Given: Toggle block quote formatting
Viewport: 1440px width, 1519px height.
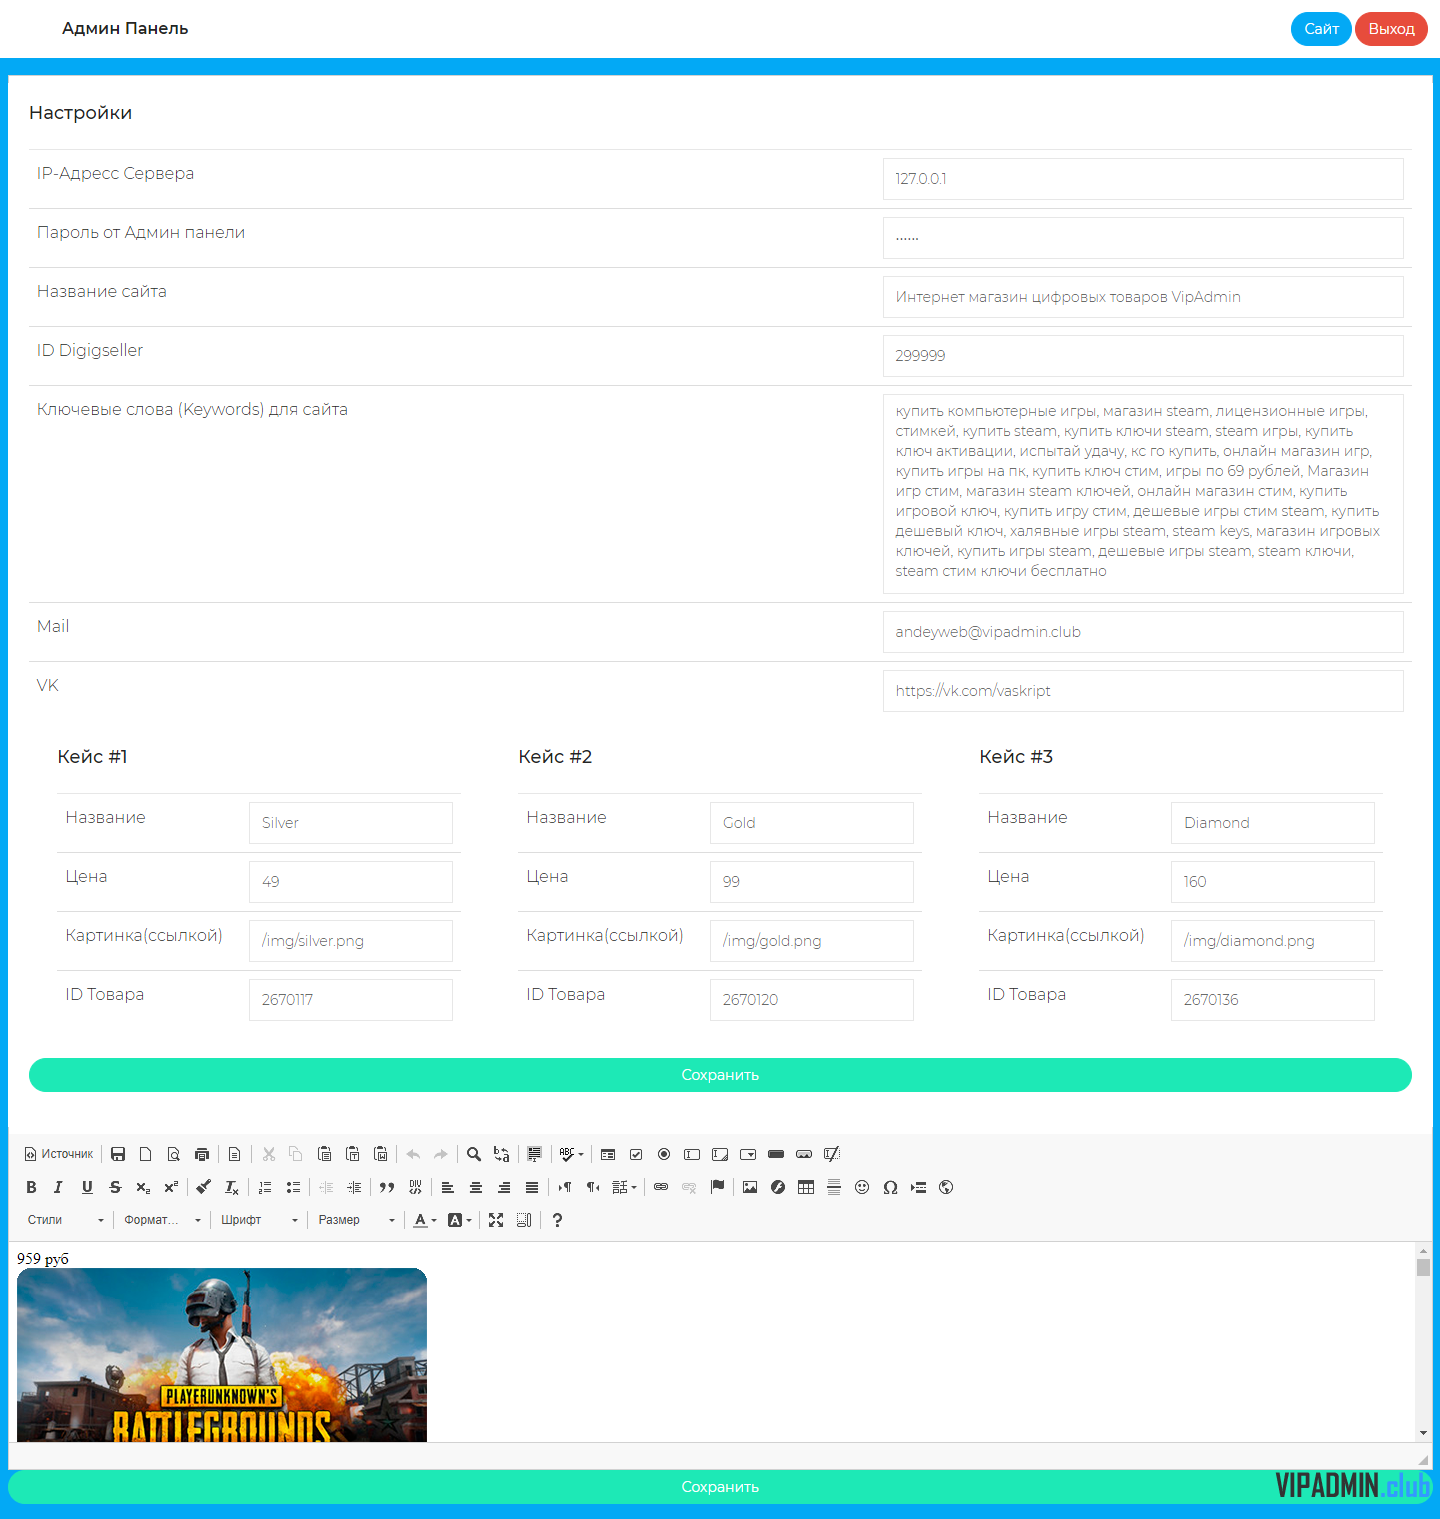Looking at the screenshot, I should [387, 1187].
